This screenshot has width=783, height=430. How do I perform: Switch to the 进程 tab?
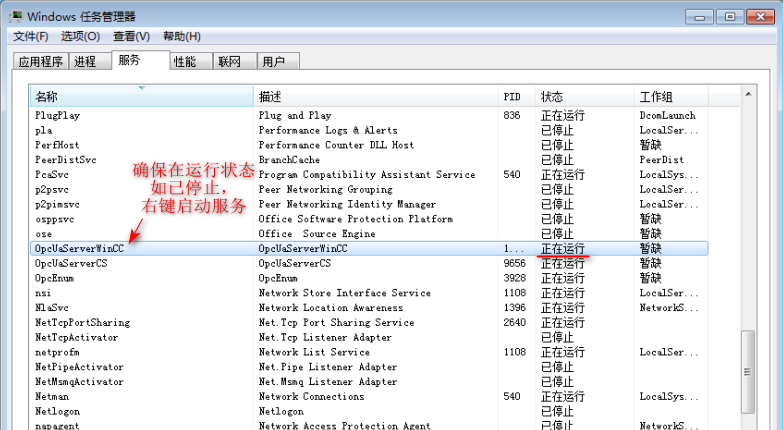pos(85,62)
